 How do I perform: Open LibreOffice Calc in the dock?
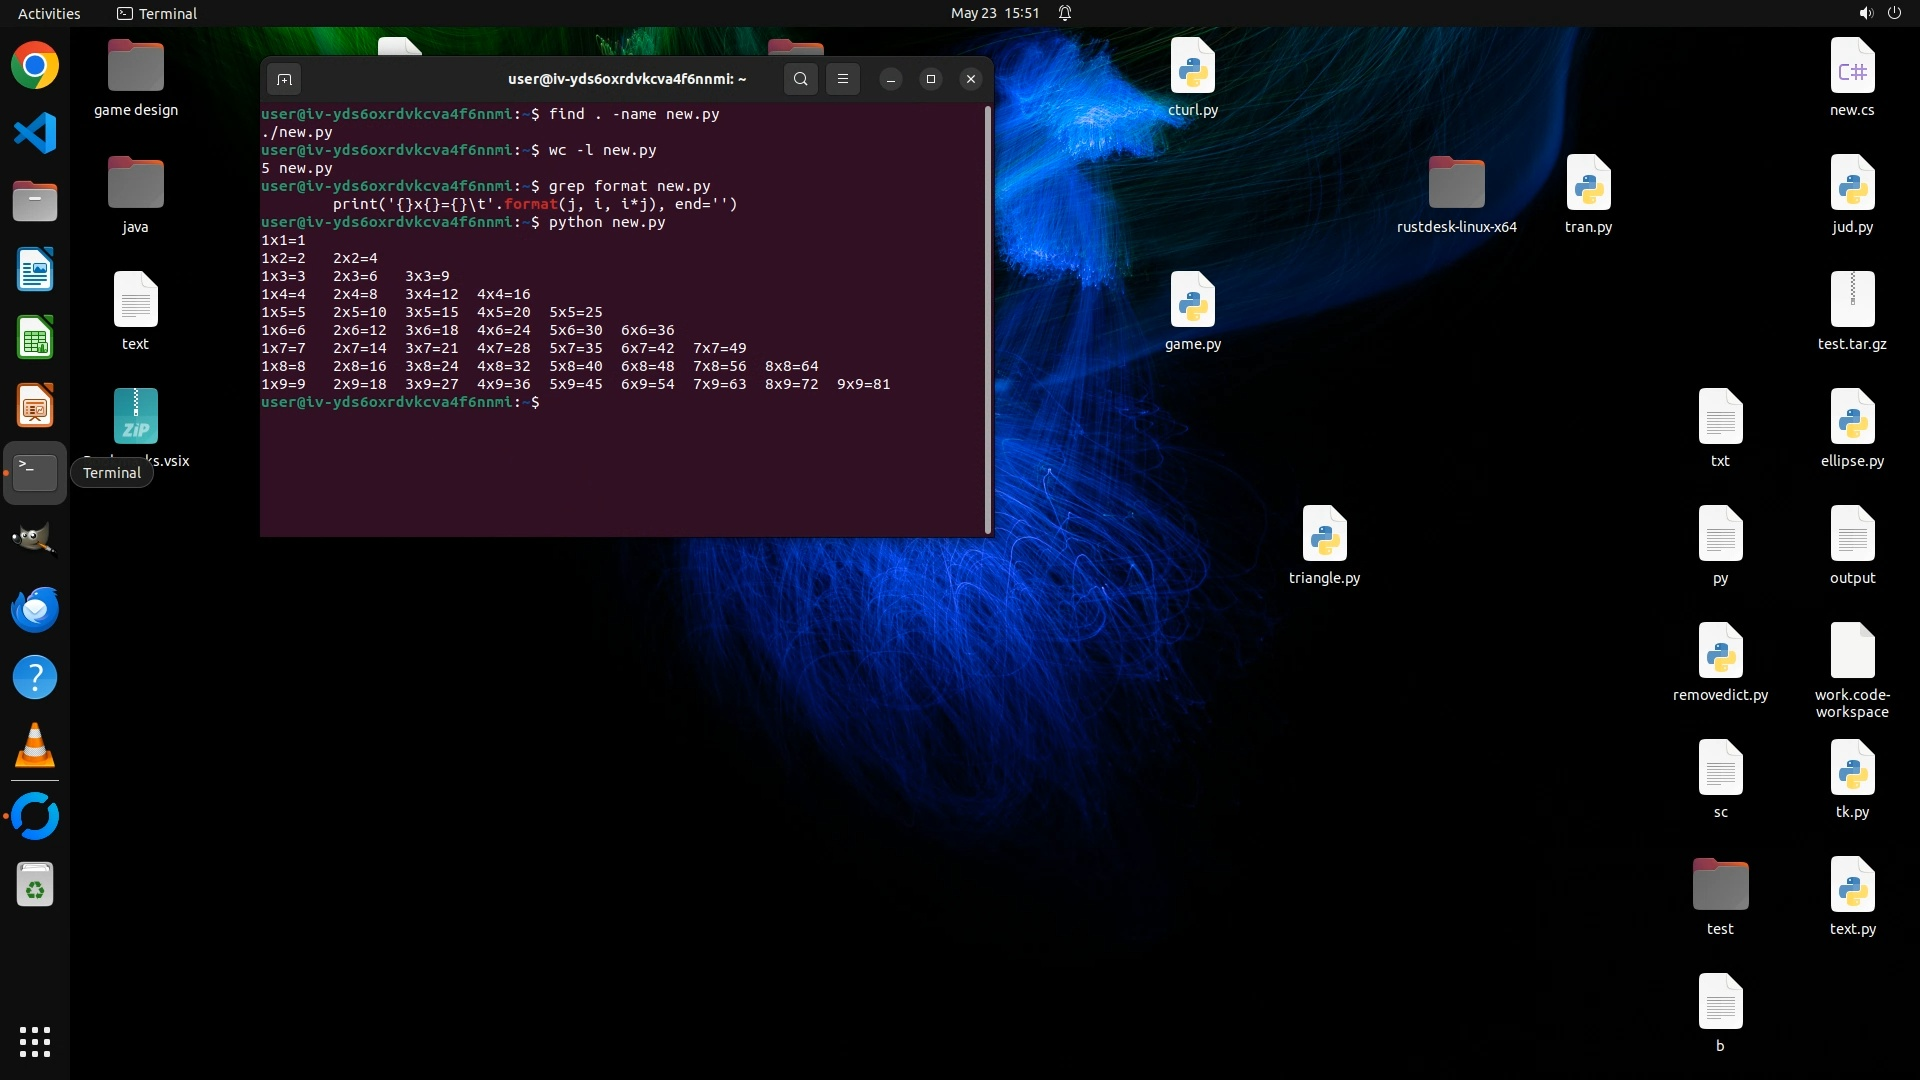[35, 338]
